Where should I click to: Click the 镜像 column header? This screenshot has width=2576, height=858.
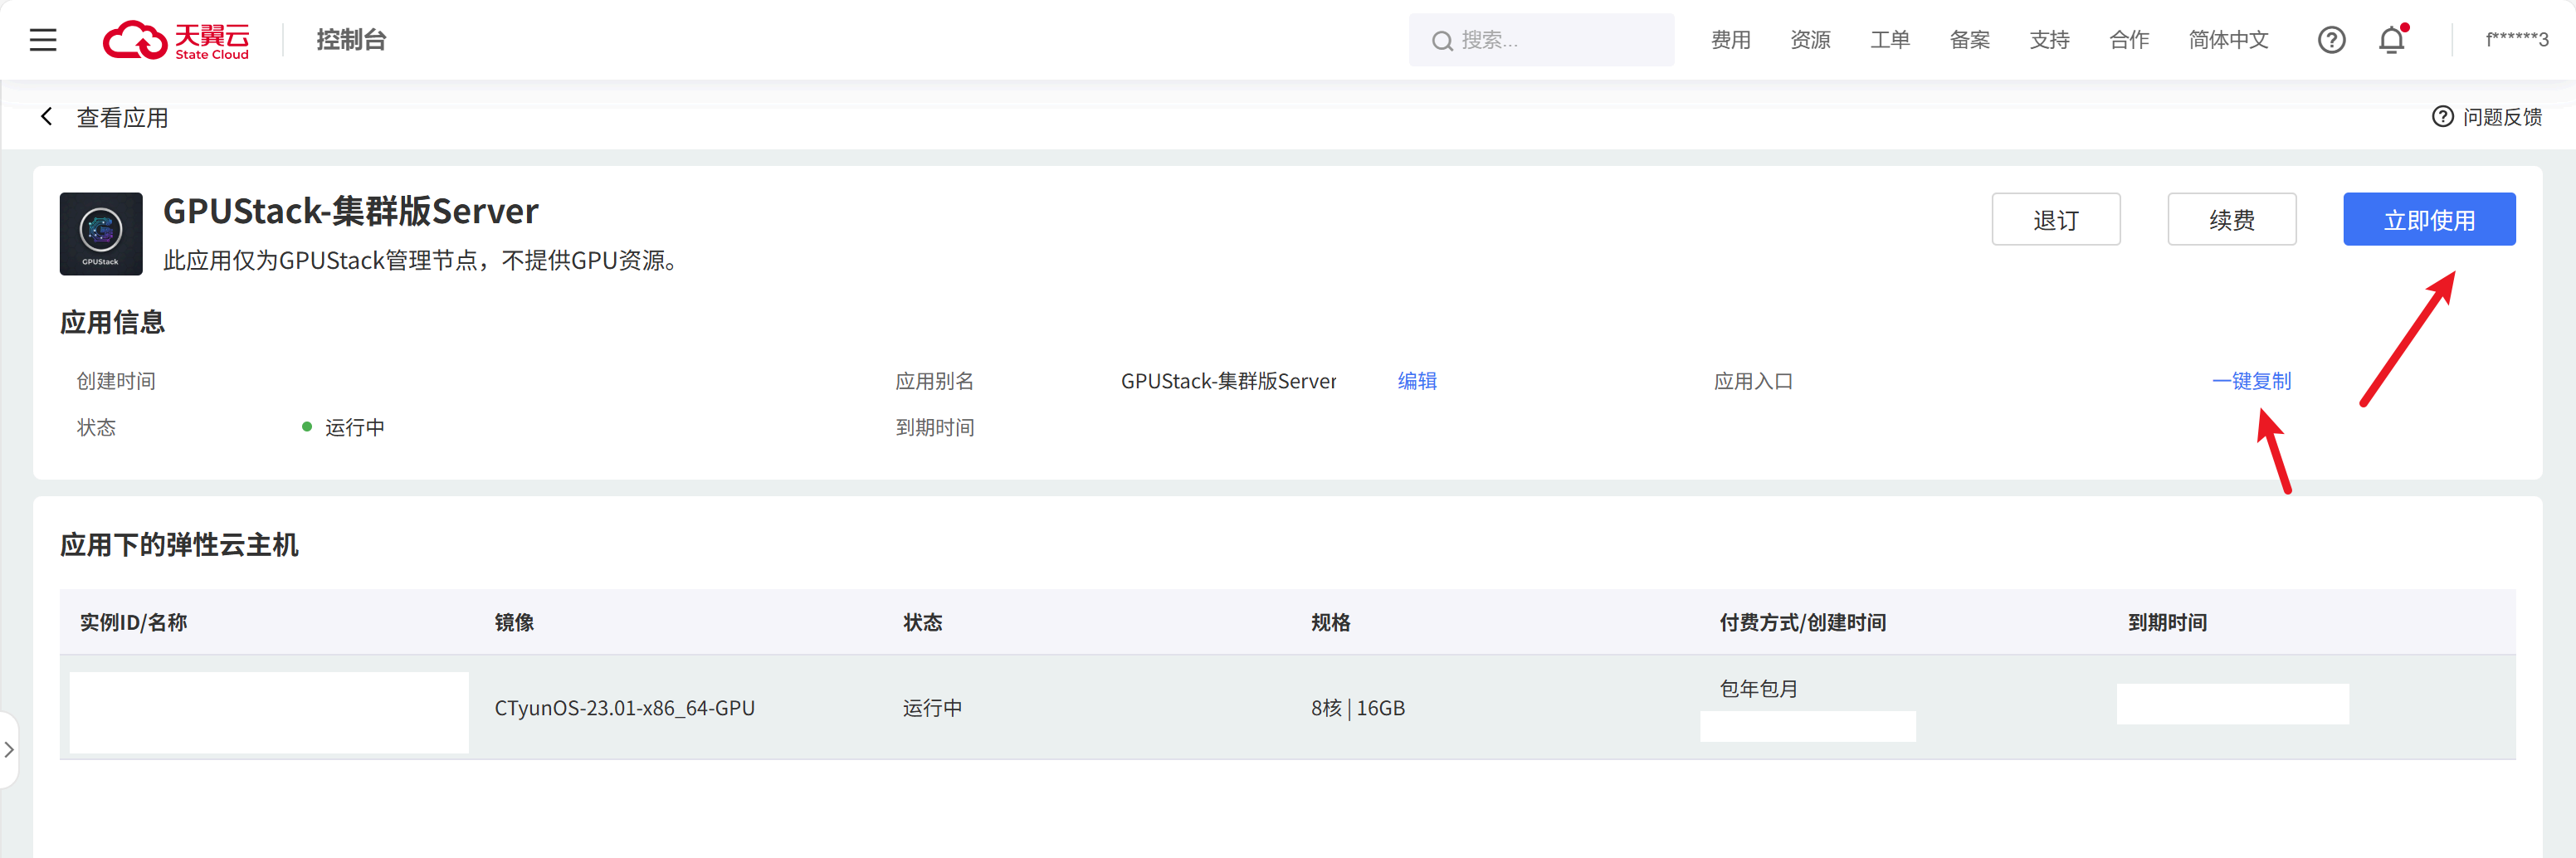[514, 623]
